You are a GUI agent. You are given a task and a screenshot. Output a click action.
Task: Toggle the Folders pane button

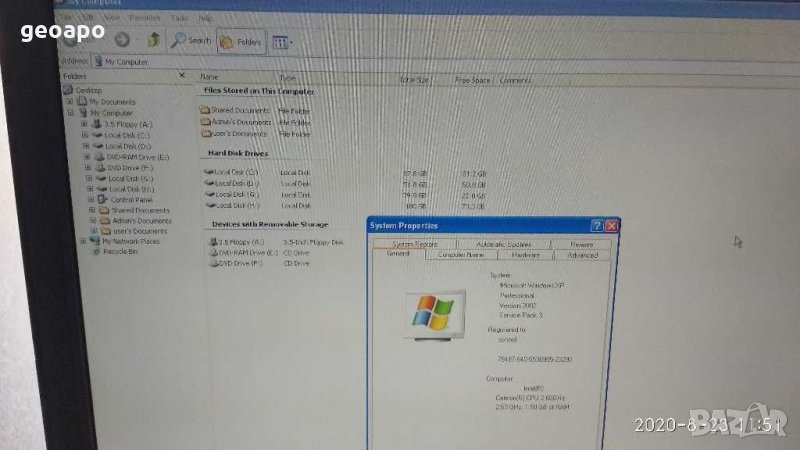pyautogui.click(x=241, y=42)
